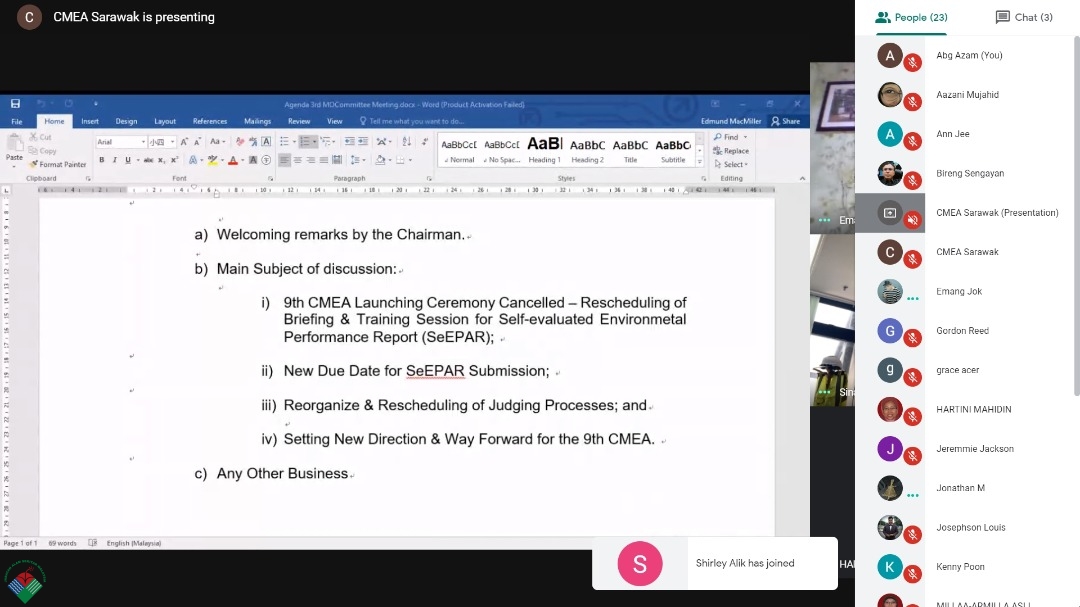
Task: Toggle mute icon beside Aazani Mujahid
Action: [x=913, y=102]
